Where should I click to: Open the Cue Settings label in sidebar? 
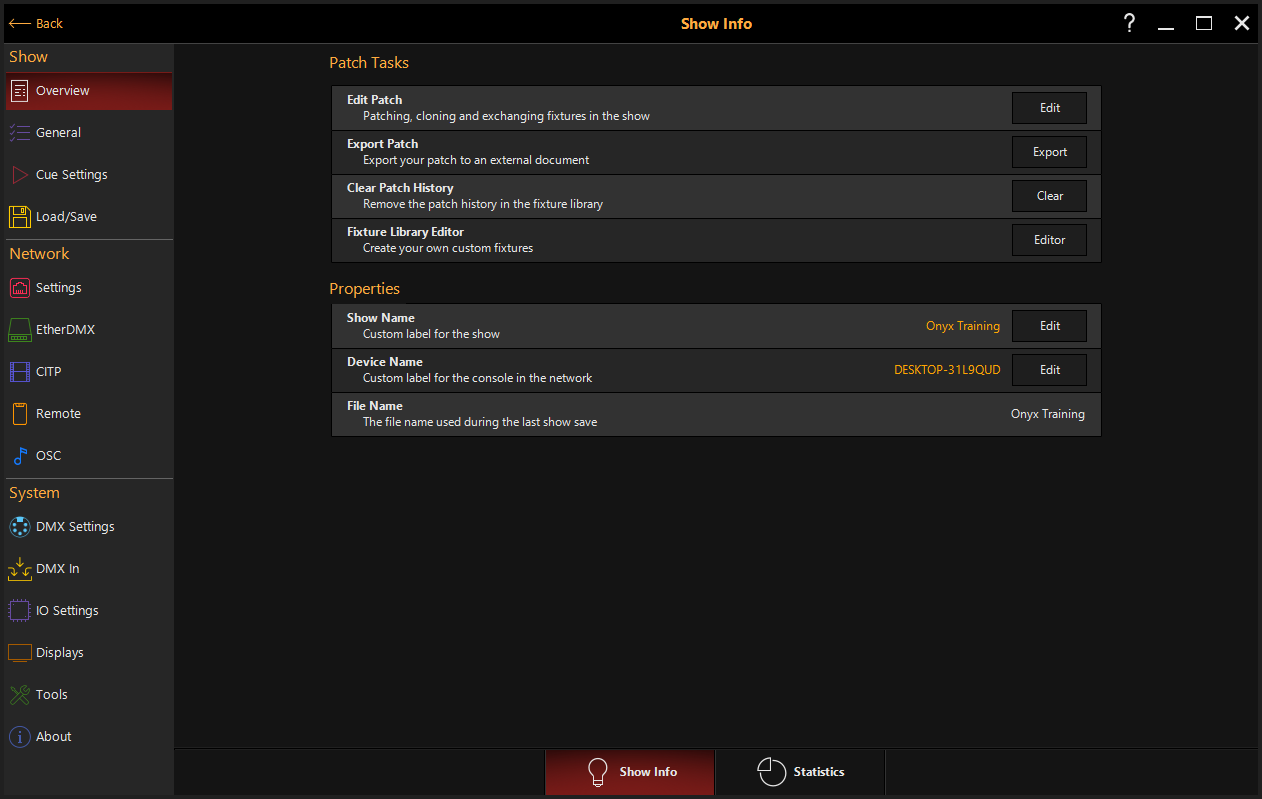pos(72,175)
